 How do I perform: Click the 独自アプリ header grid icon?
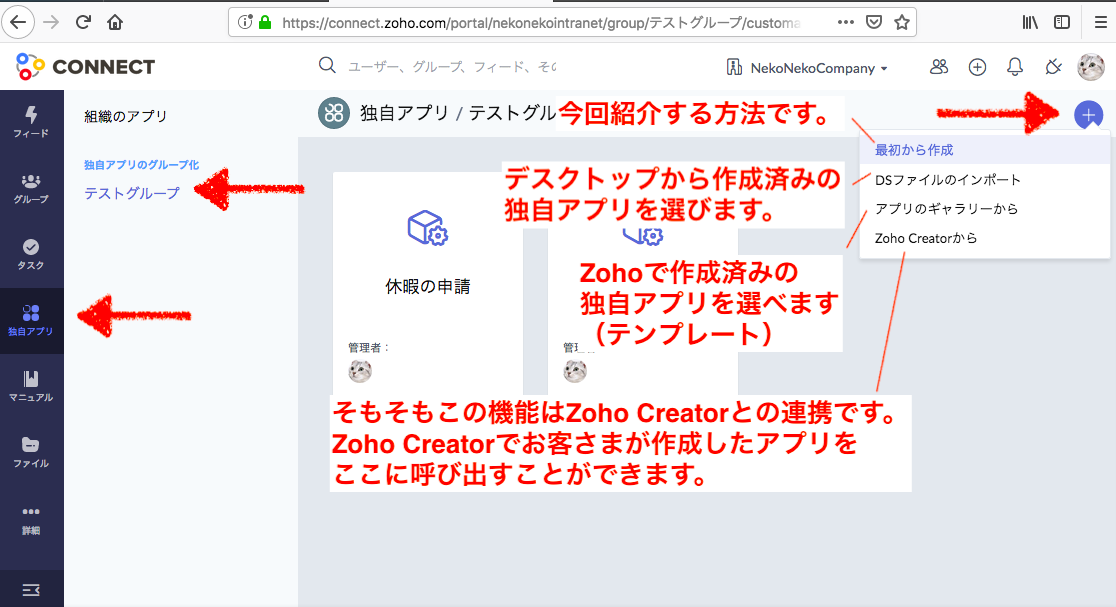pyautogui.click(x=334, y=113)
